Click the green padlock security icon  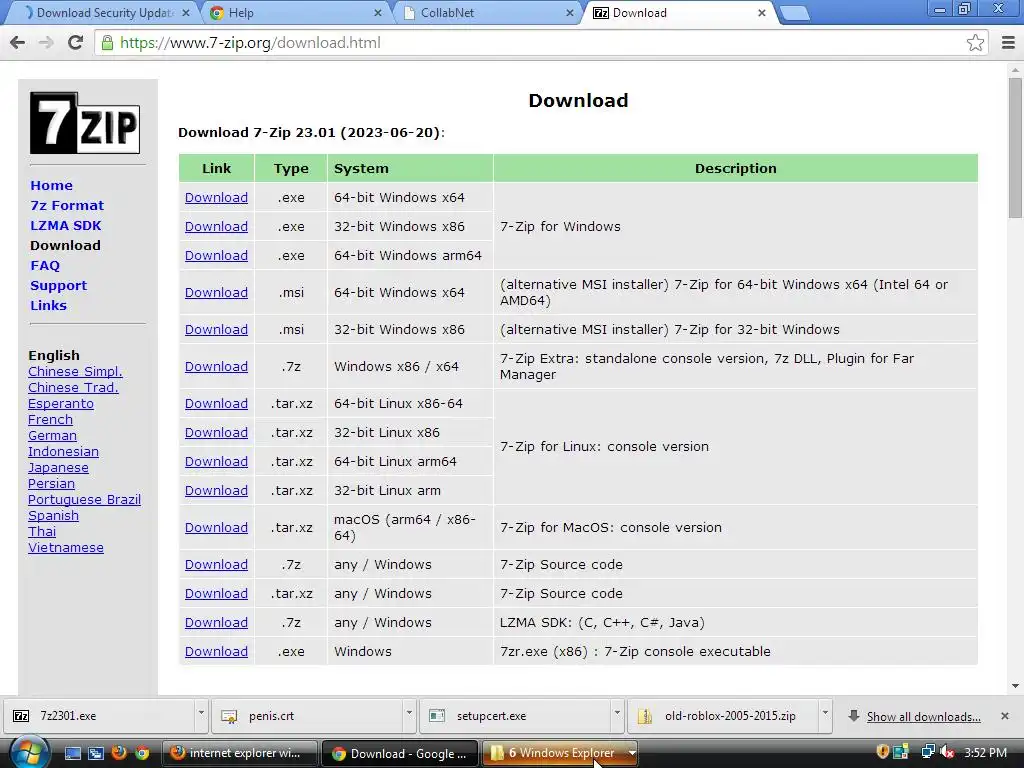[x=107, y=42]
